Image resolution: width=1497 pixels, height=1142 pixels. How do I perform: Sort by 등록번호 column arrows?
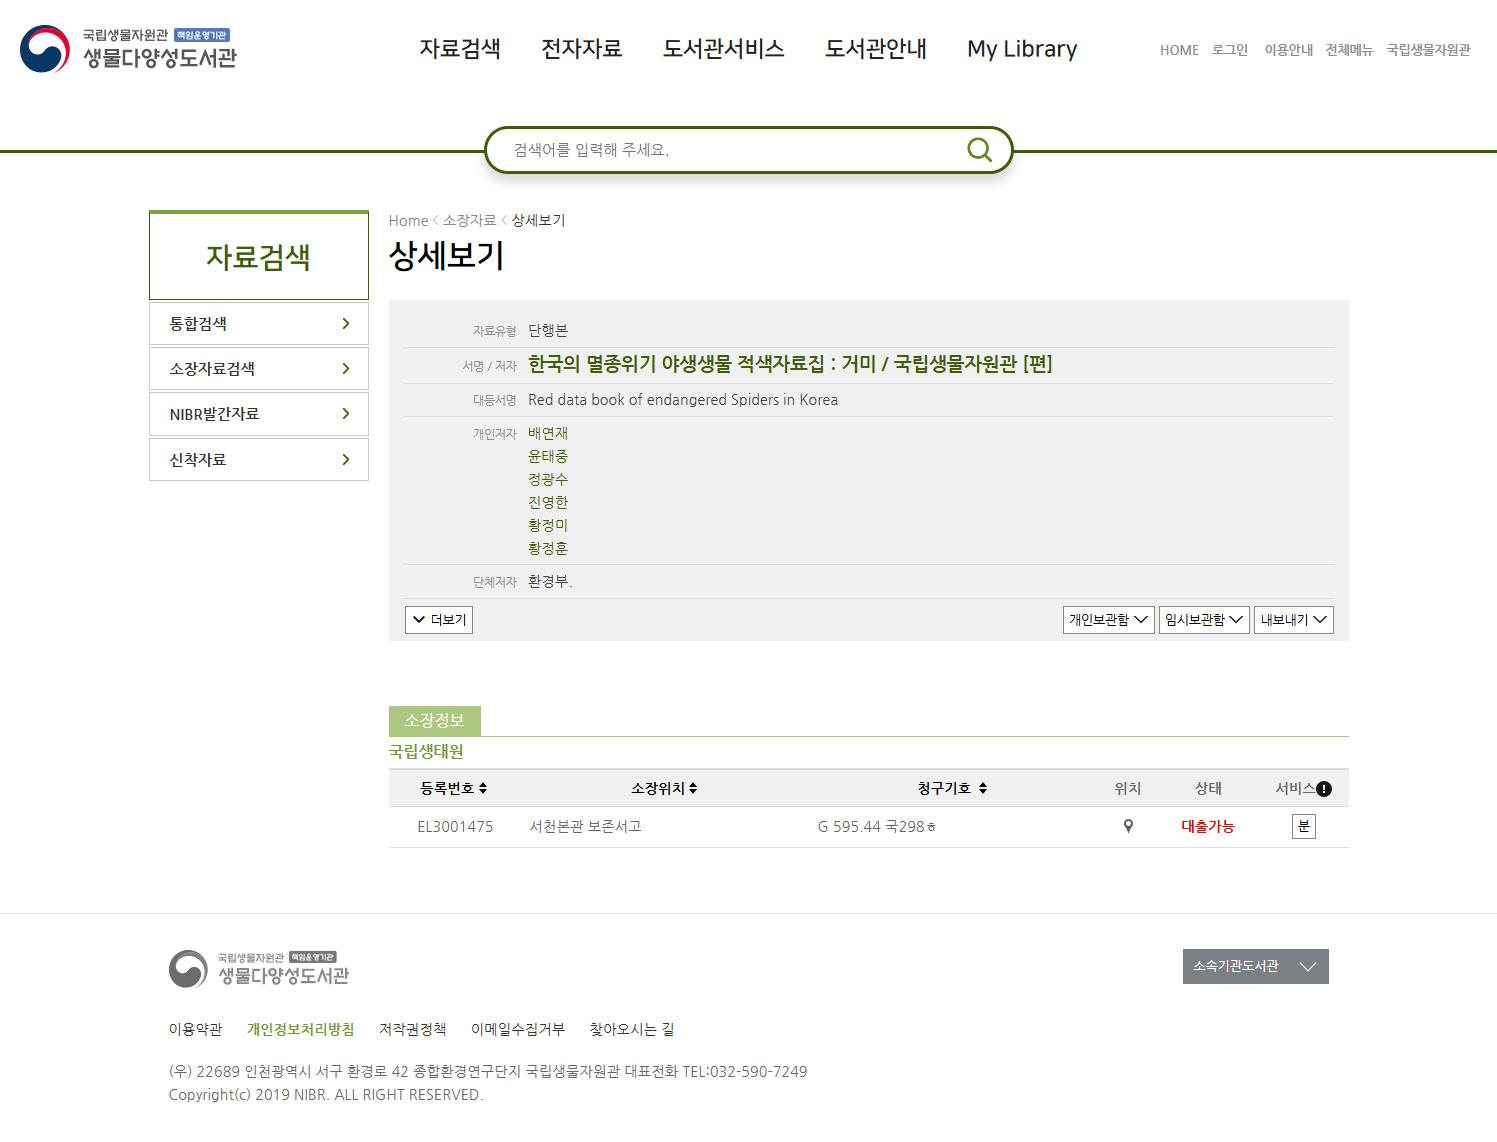click(483, 789)
